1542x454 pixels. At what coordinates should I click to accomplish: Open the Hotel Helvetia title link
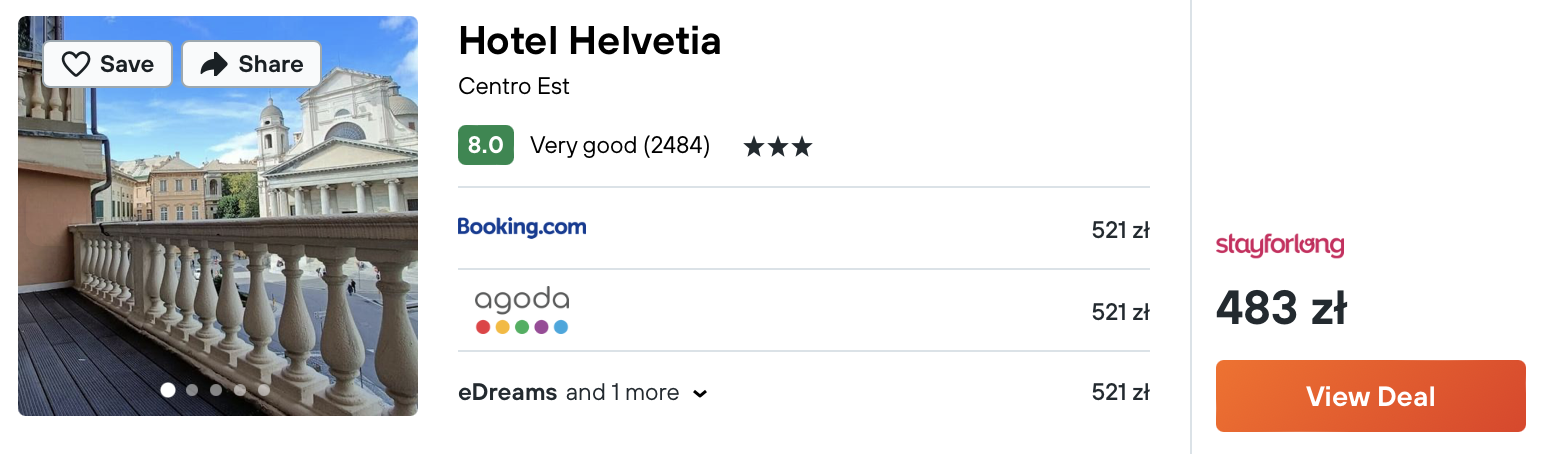click(x=590, y=41)
